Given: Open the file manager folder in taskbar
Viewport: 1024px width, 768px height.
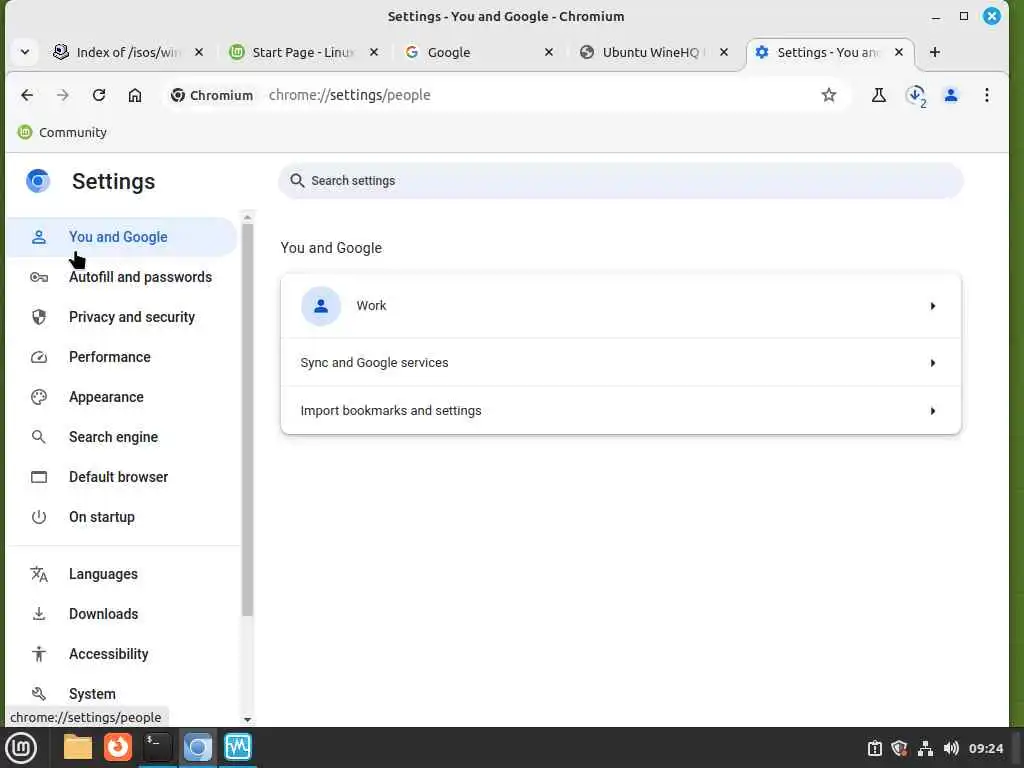Looking at the screenshot, I should tap(78, 748).
